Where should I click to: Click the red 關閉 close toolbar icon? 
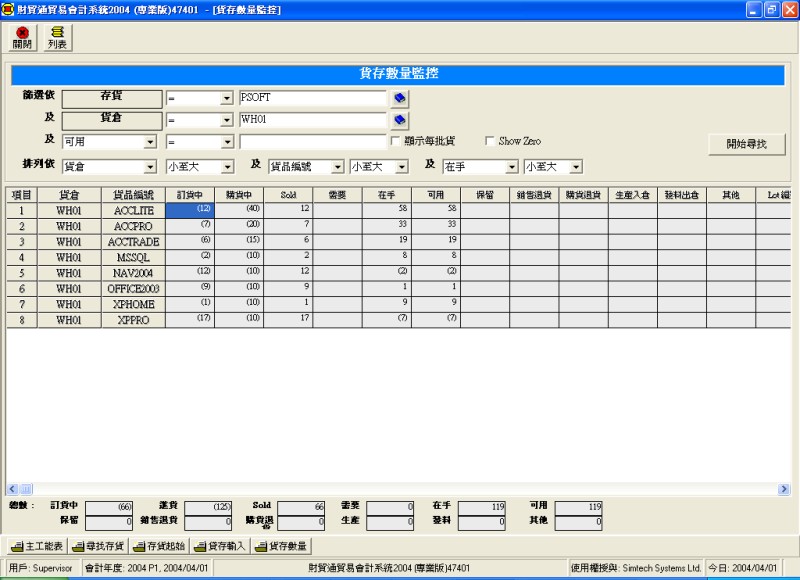[x=22, y=38]
